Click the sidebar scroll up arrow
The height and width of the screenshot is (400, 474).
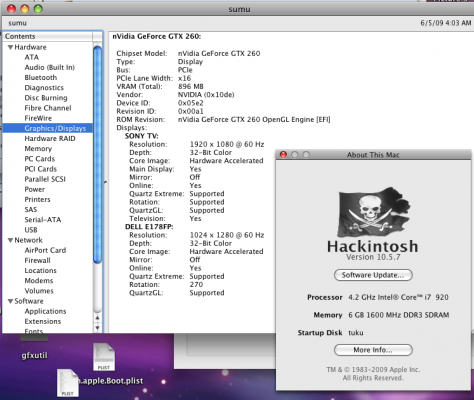[x=97, y=318]
